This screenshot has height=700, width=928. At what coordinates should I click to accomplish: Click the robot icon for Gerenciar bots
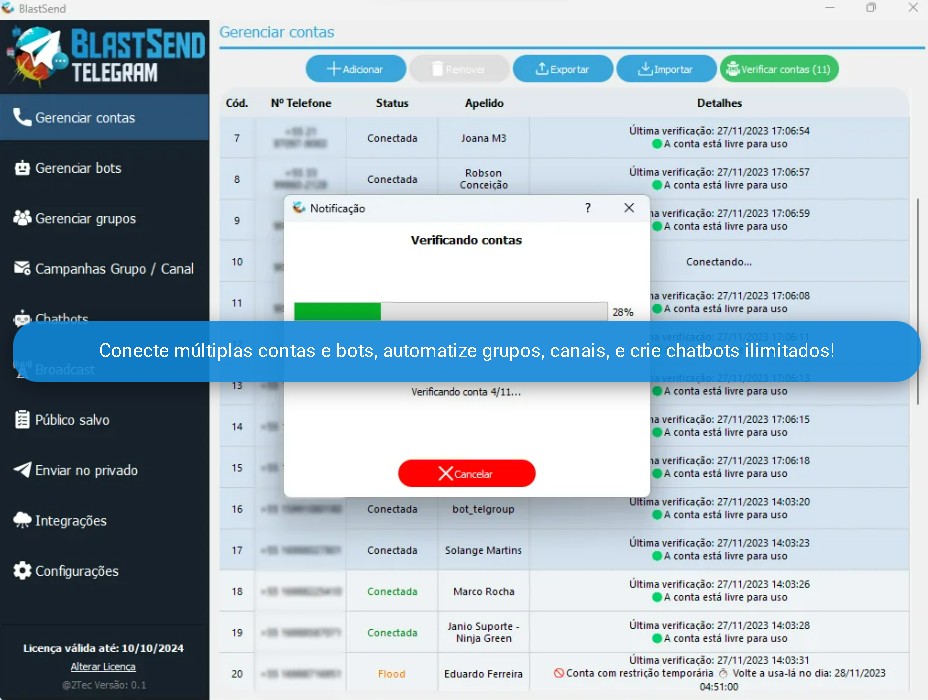coord(21,168)
